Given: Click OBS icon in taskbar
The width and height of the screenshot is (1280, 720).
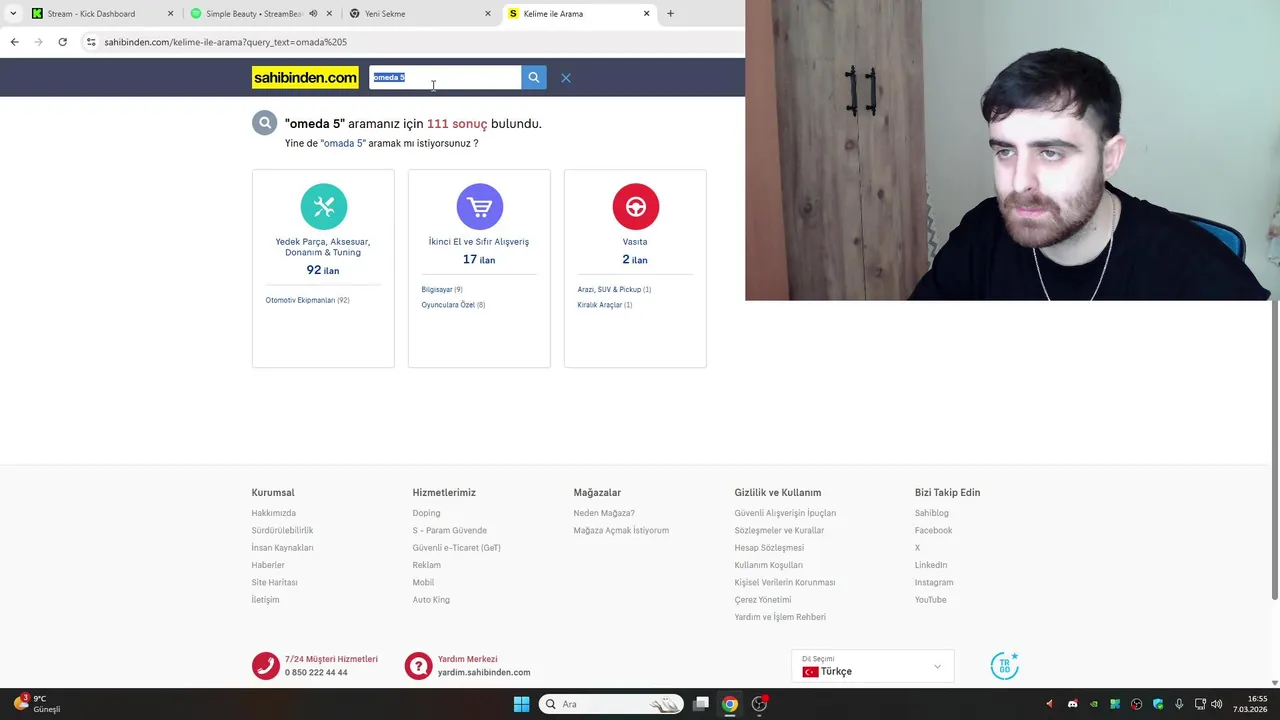Looking at the screenshot, I should pyautogui.click(x=760, y=704).
